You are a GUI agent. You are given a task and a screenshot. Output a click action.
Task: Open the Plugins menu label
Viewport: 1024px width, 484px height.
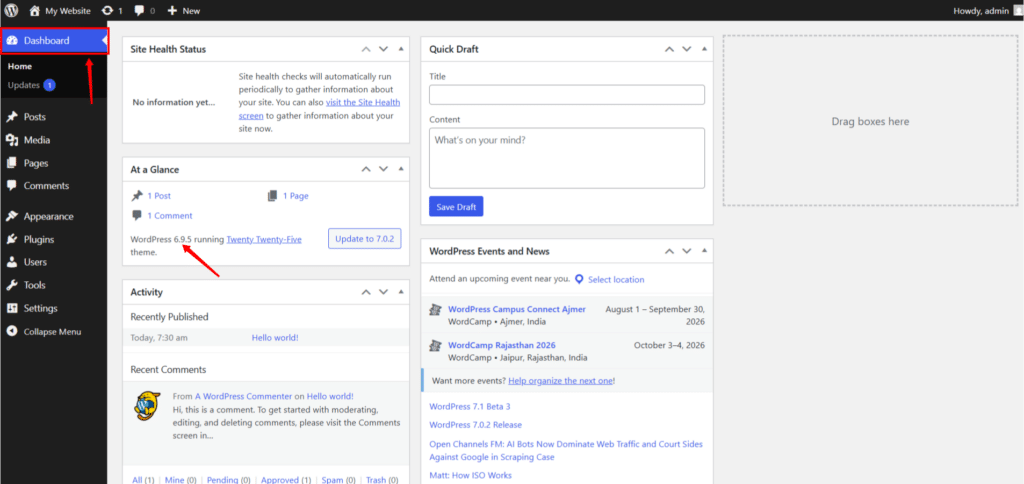coord(39,239)
